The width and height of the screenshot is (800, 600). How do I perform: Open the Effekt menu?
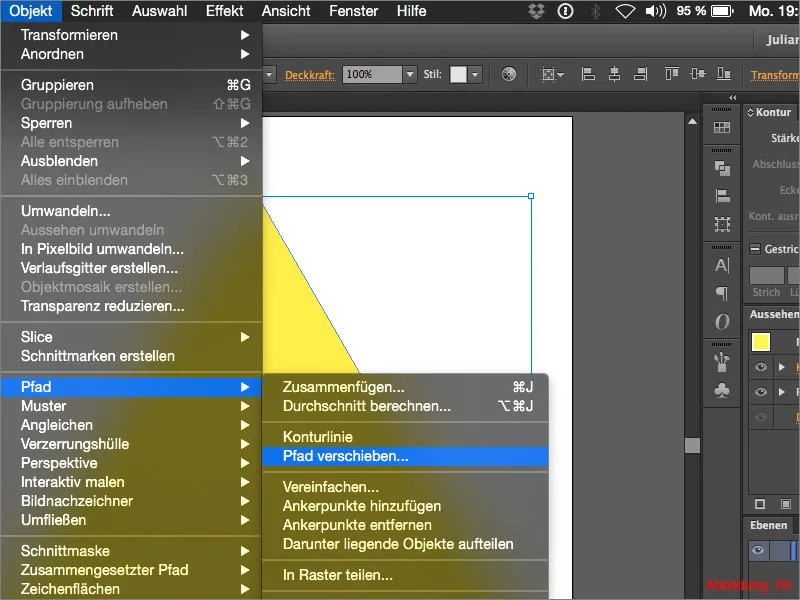click(224, 11)
